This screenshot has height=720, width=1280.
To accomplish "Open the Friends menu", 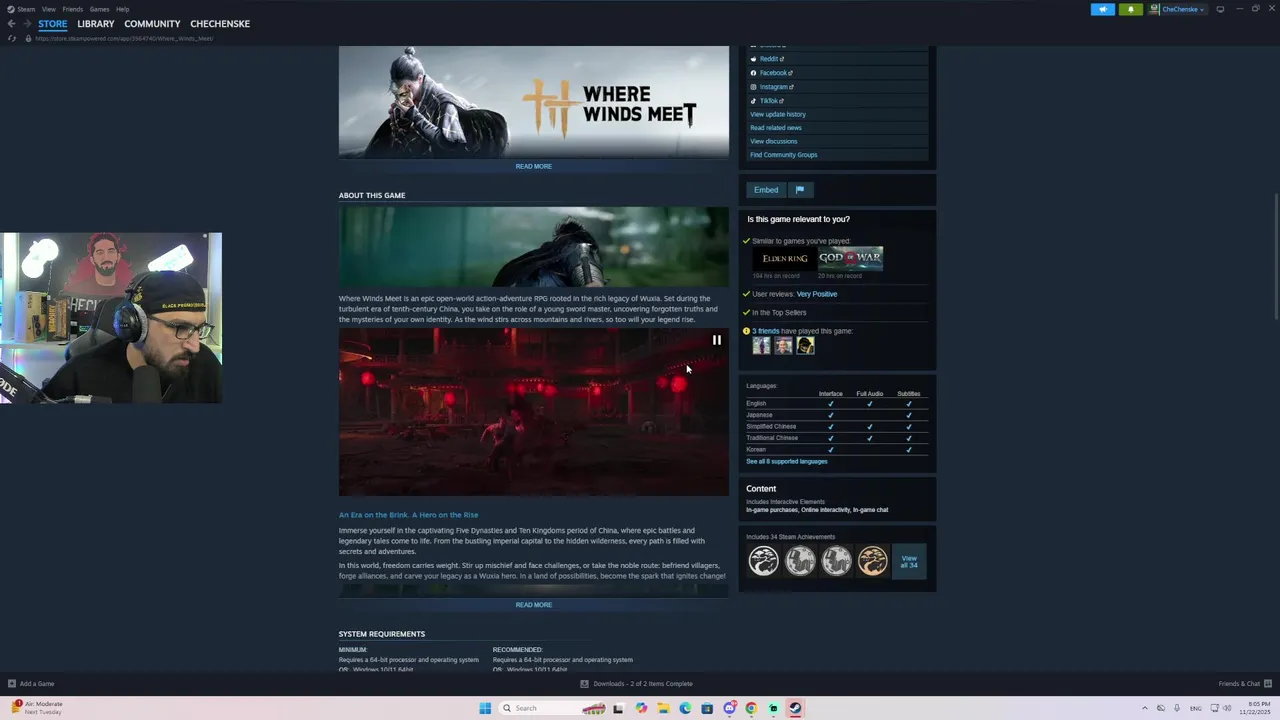I will click(x=73, y=9).
